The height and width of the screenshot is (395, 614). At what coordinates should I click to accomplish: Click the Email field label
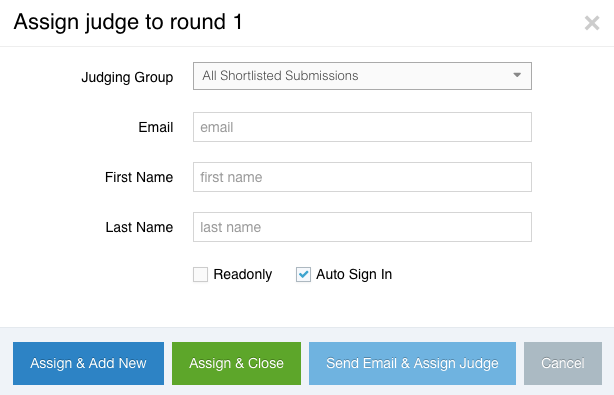coord(155,127)
